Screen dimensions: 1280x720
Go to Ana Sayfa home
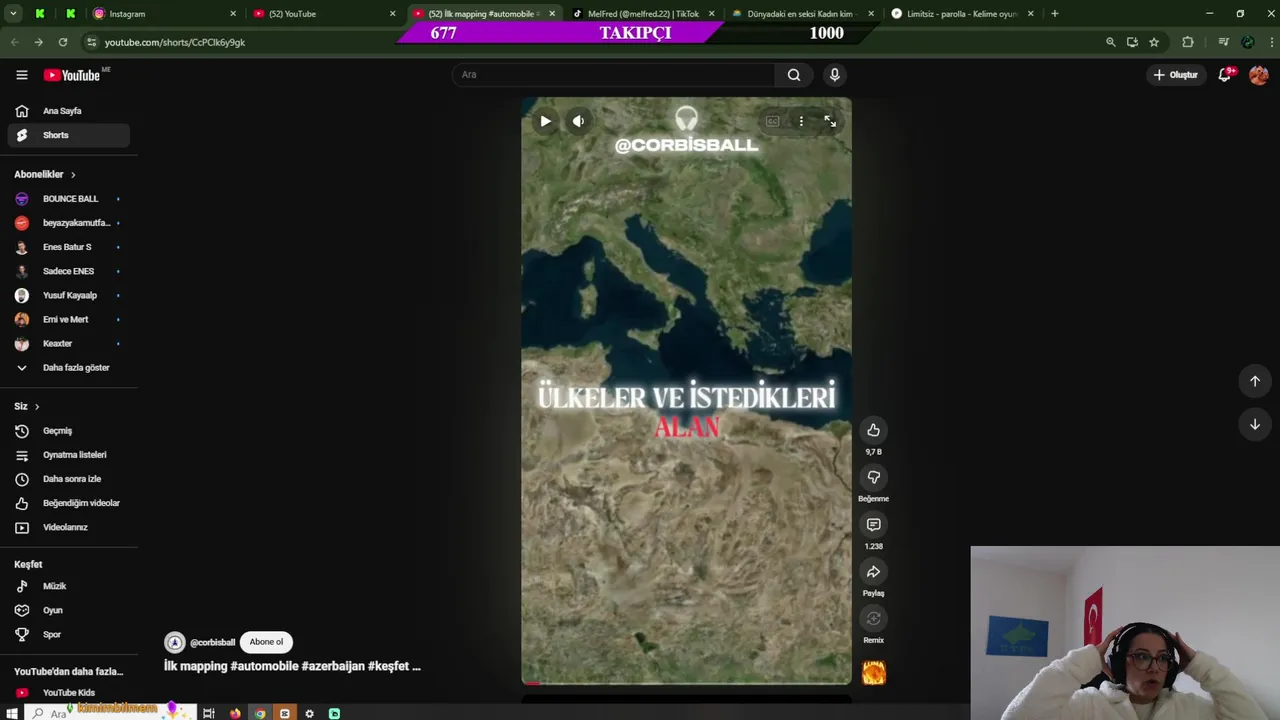tap(69, 111)
